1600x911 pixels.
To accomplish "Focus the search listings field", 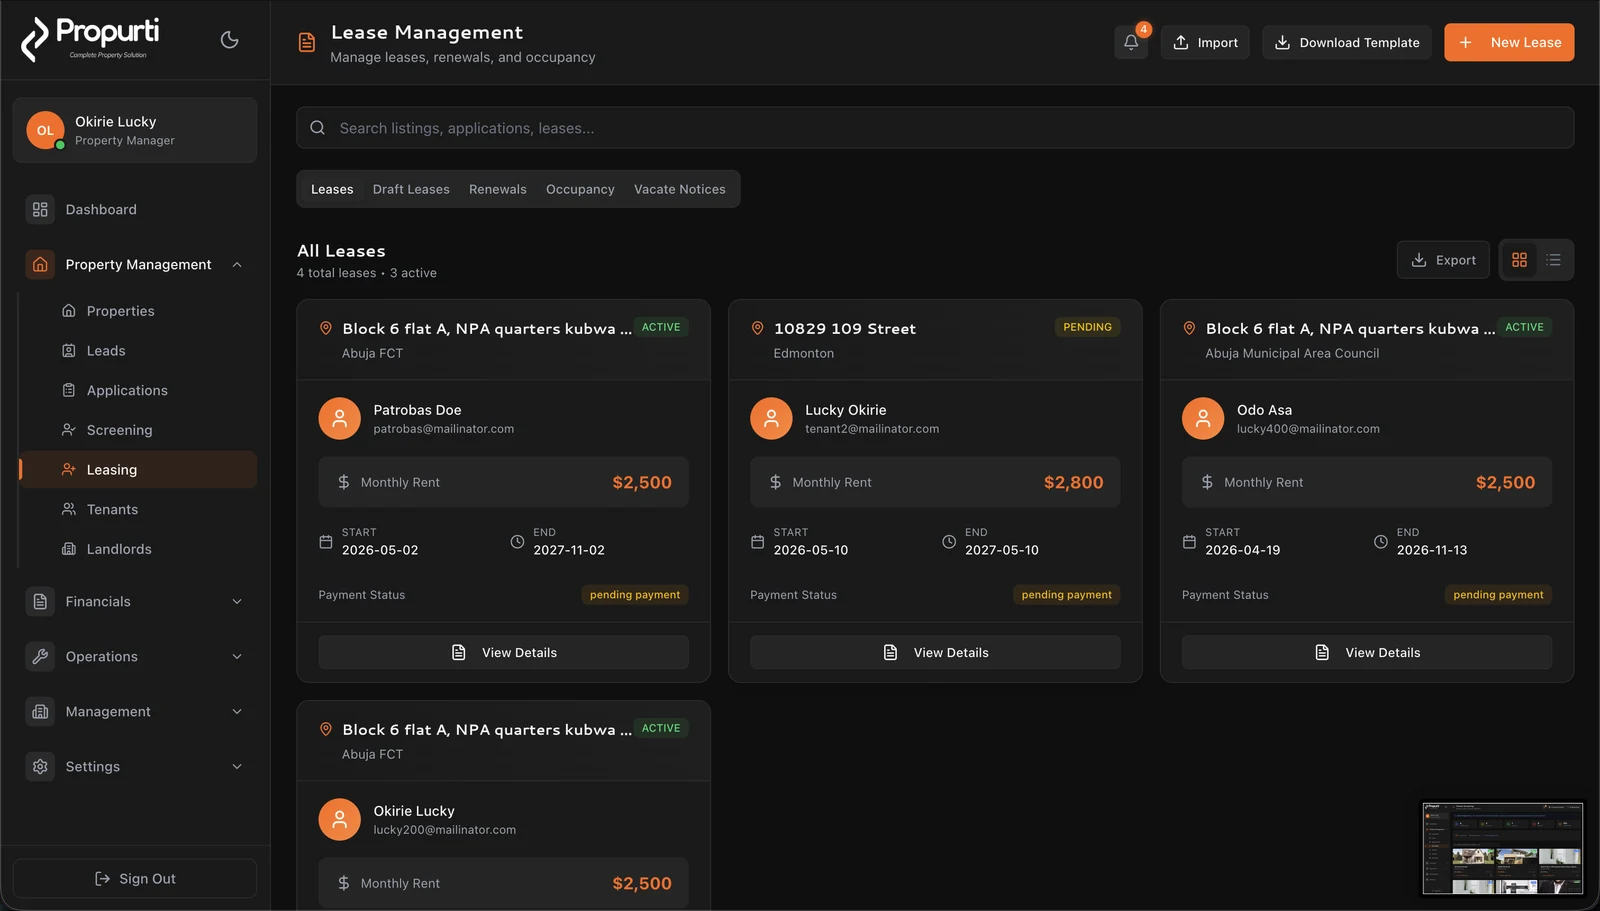I will pyautogui.click(x=935, y=128).
